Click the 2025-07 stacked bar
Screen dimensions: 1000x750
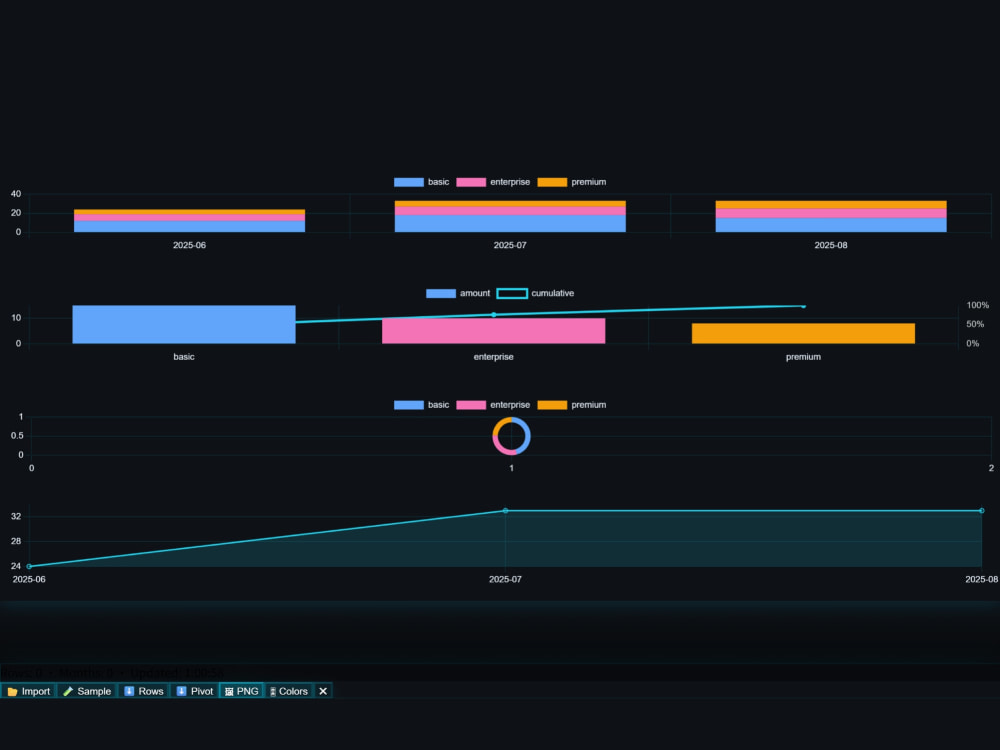(x=510, y=217)
